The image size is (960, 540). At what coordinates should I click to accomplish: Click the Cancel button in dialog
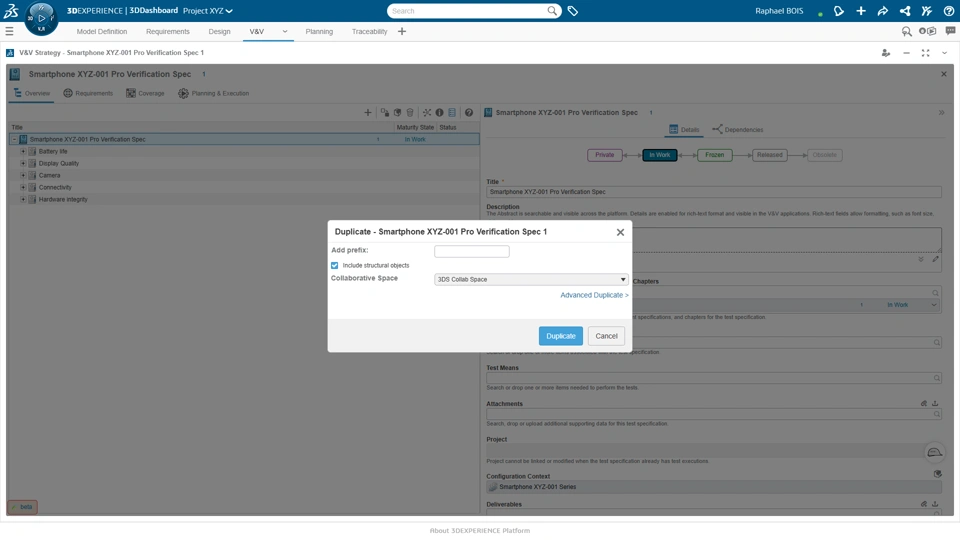(x=606, y=336)
